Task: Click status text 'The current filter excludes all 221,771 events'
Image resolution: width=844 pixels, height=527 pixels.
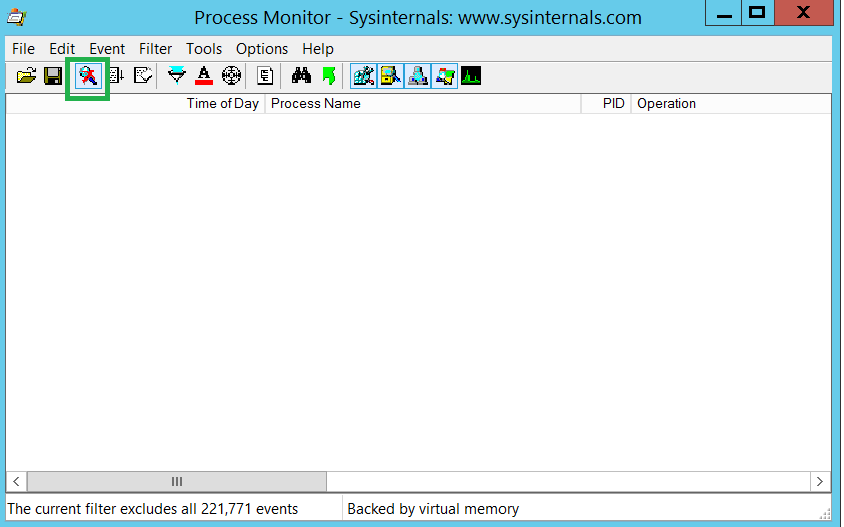Action: pos(152,509)
